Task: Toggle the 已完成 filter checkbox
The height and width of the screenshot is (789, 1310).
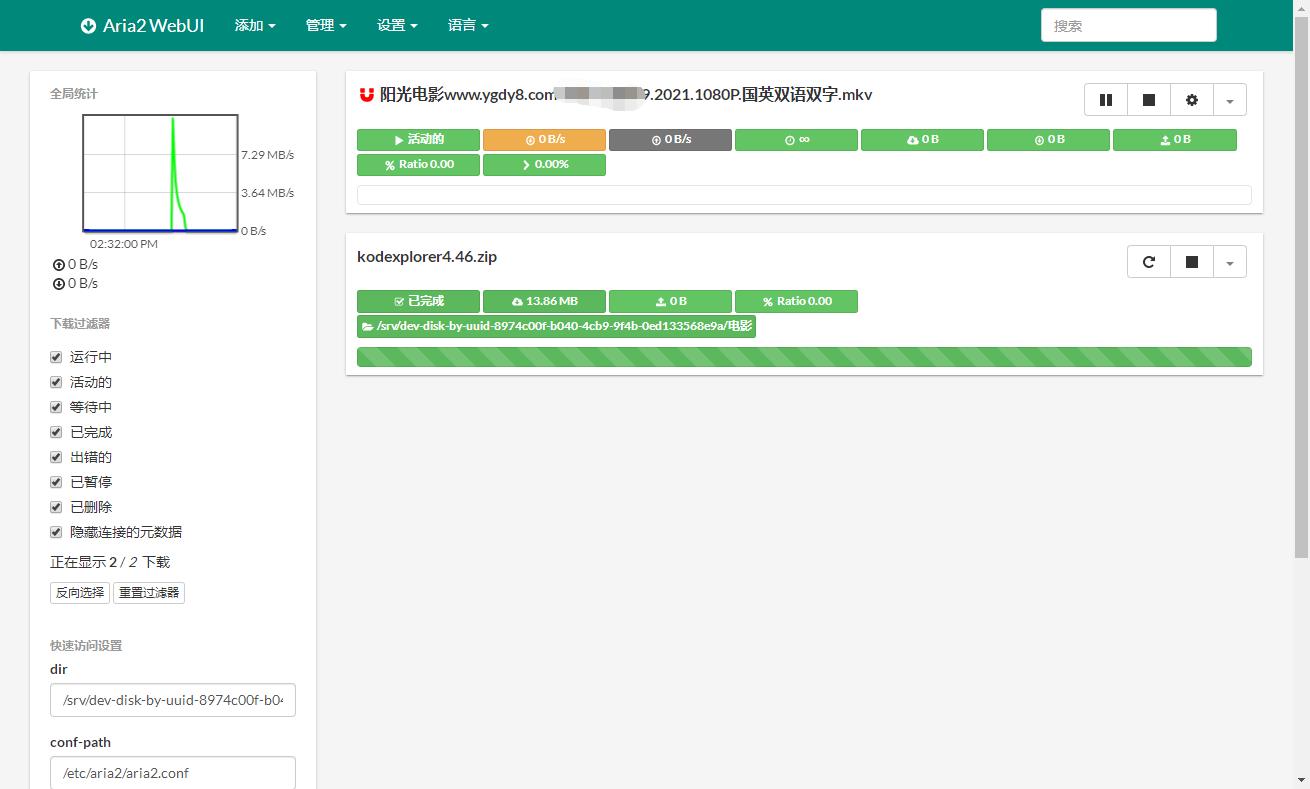Action: [x=57, y=432]
